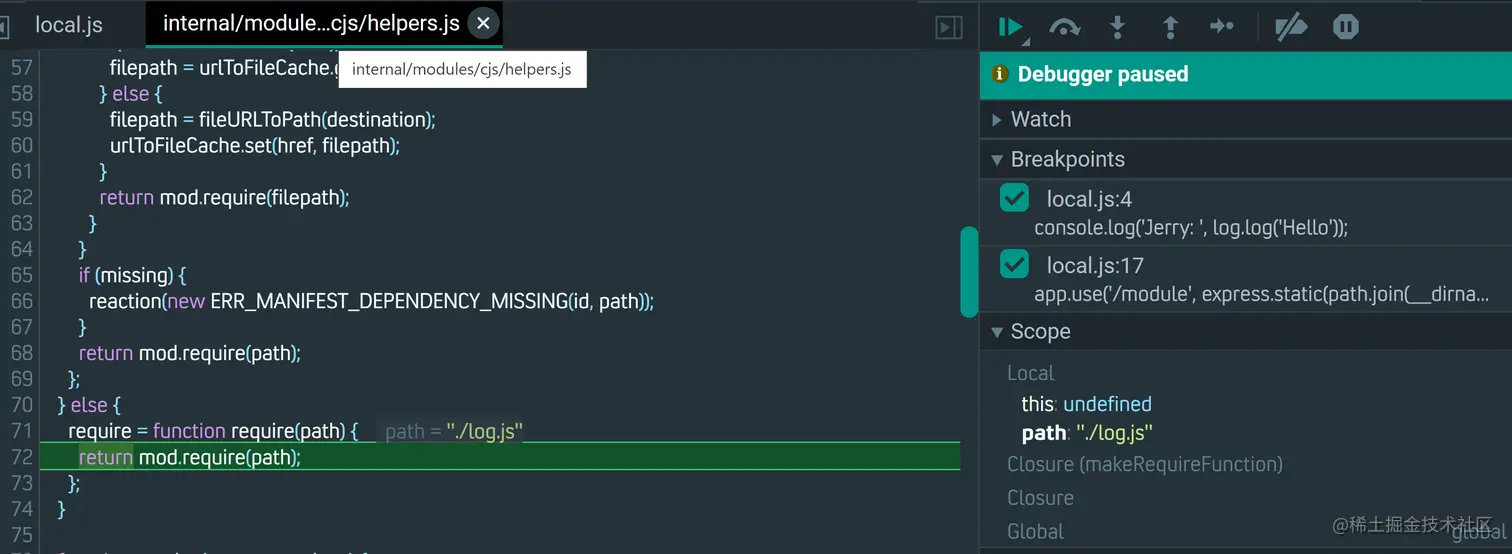Set breakpoint on line number 68
The image size is (1512, 554).
point(21,353)
